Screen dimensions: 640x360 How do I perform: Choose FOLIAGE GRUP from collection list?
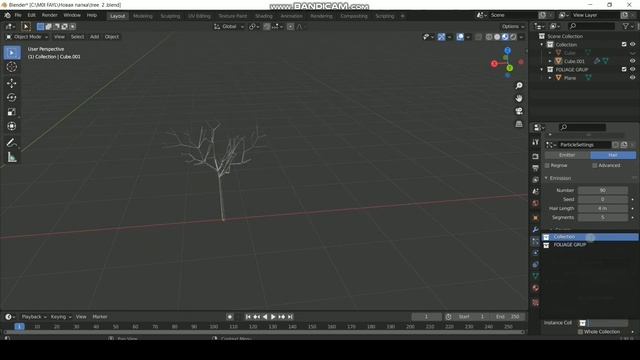click(x=590, y=245)
